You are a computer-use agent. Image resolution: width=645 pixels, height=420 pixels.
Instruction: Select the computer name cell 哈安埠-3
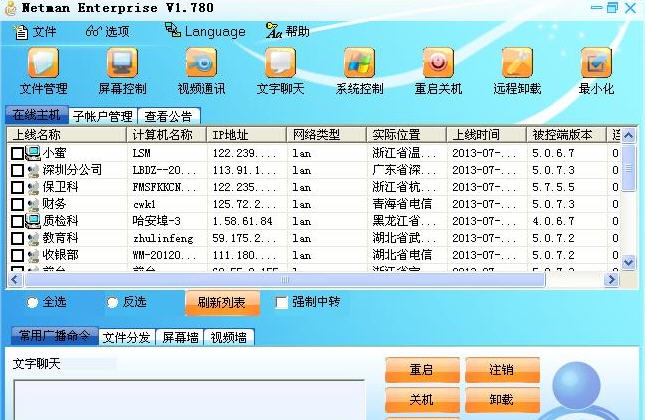pos(157,221)
